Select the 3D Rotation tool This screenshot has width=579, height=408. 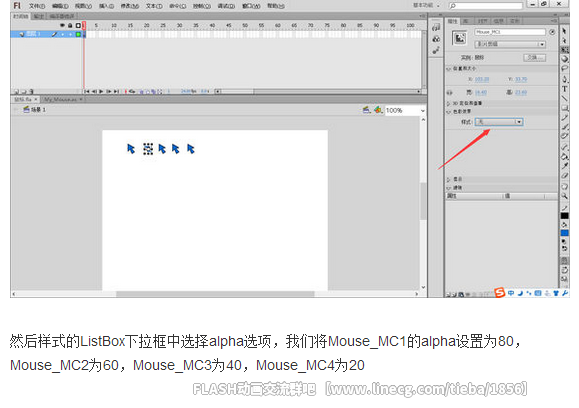point(565,59)
